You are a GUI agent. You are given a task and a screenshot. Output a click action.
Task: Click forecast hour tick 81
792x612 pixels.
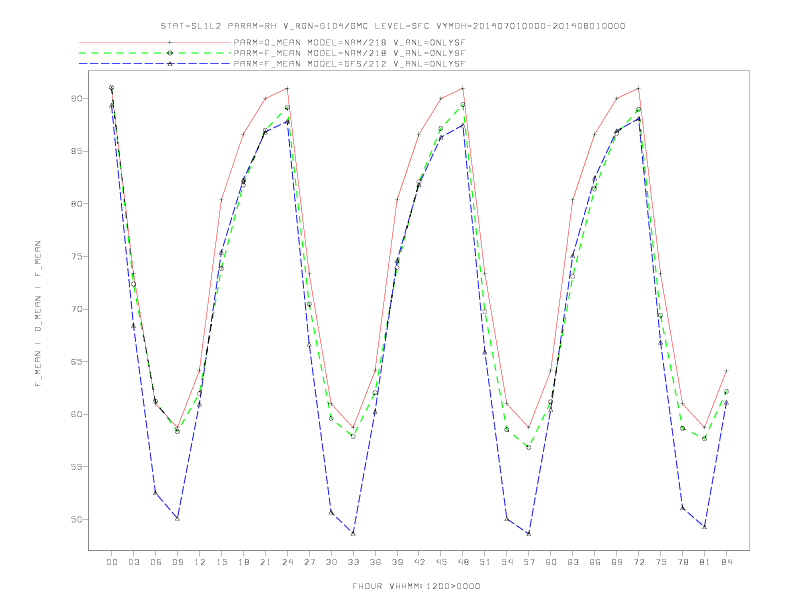(705, 562)
